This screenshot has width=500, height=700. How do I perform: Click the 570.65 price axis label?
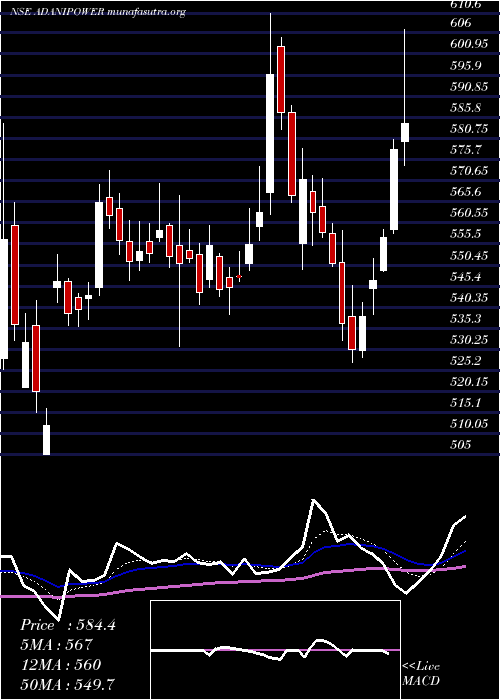coord(469,171)
